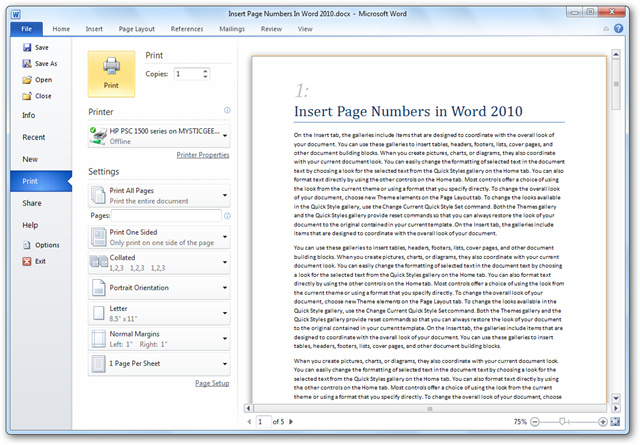The height and width of the screenshot is (445, 640).
Task: Open the HP PSC 1500 printer dropdown
Action: click(159, 136)
